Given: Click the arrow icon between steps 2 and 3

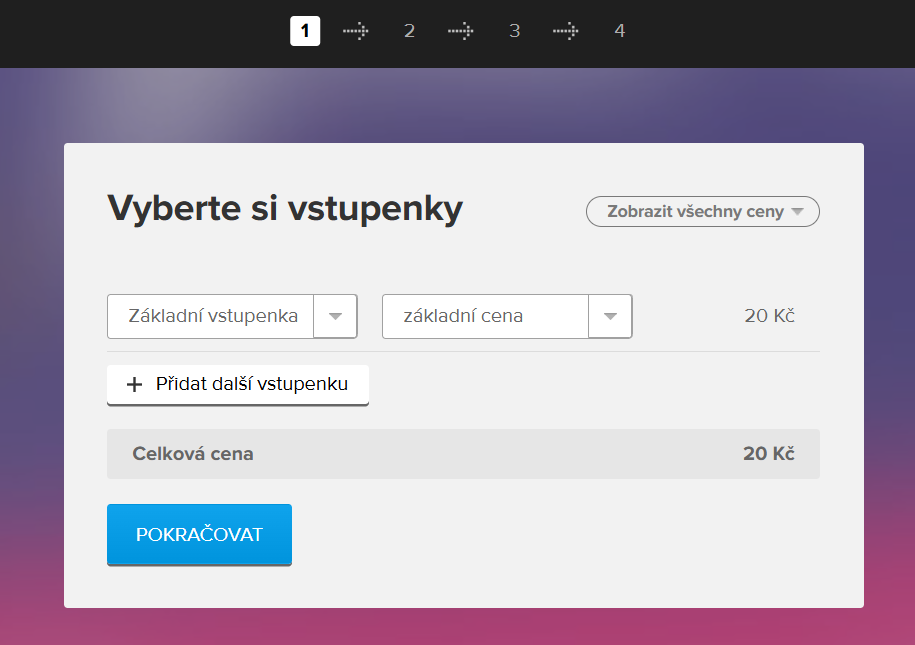Looking at the screenshot, I should click(x=461, y=30).
